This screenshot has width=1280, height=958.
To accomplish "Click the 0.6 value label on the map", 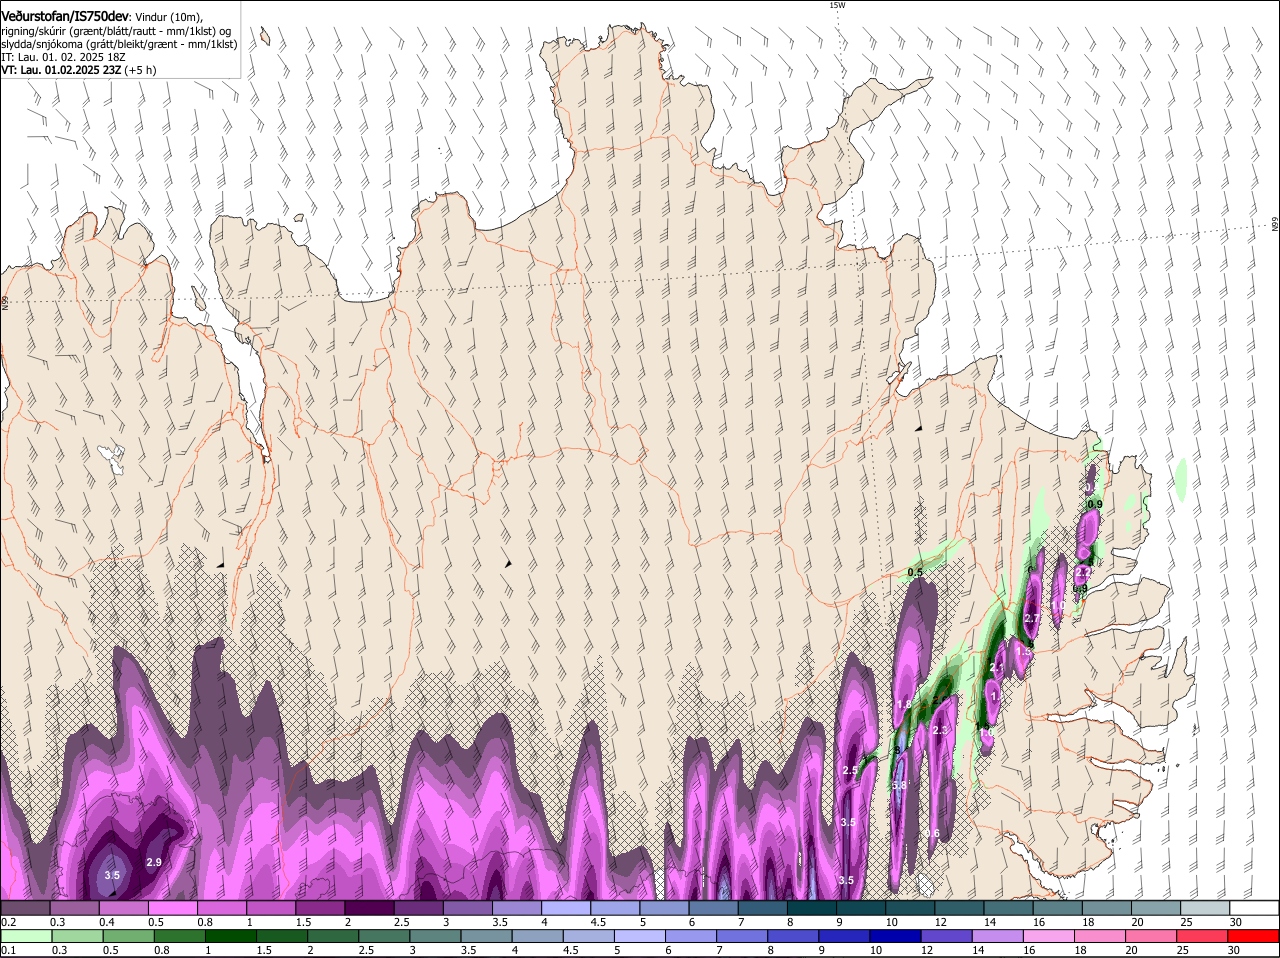I will (932, 833).
